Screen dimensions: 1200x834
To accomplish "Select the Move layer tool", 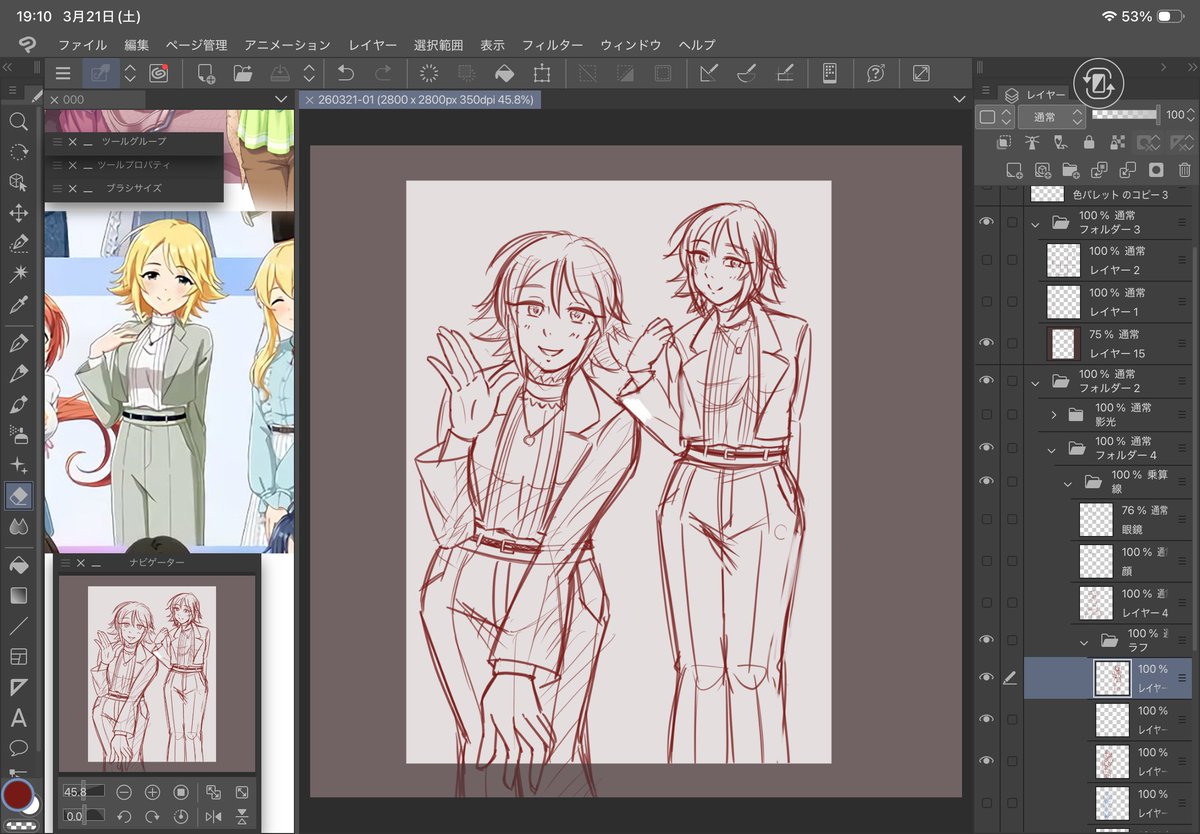I will (18, 213).
